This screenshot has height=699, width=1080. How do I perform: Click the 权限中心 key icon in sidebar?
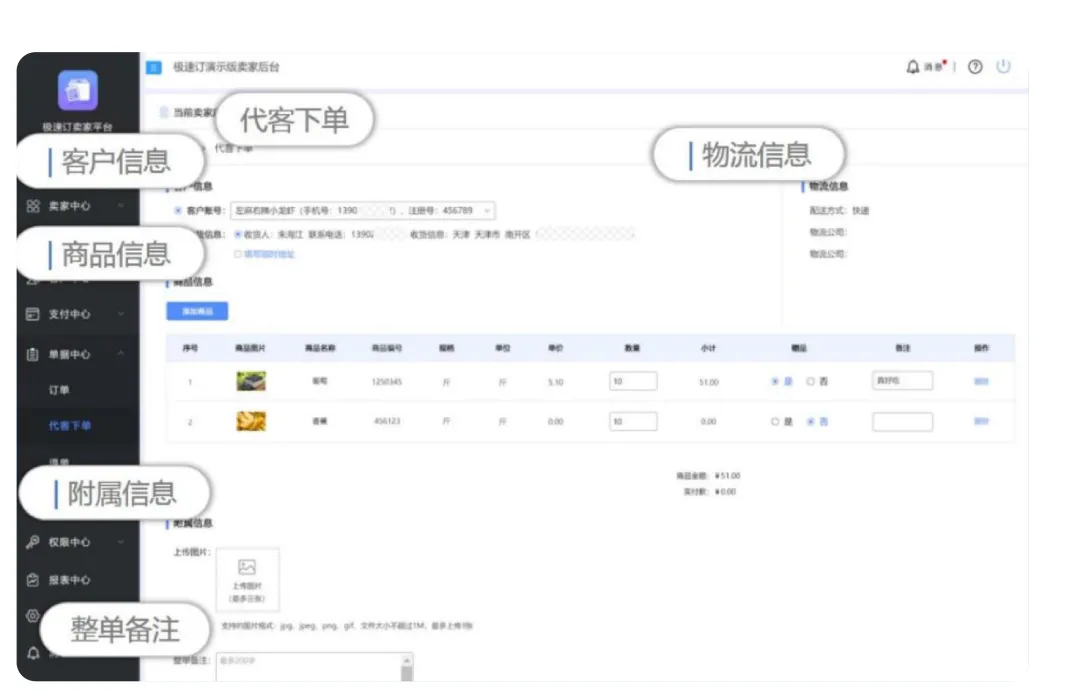click(x=33, y=542)
